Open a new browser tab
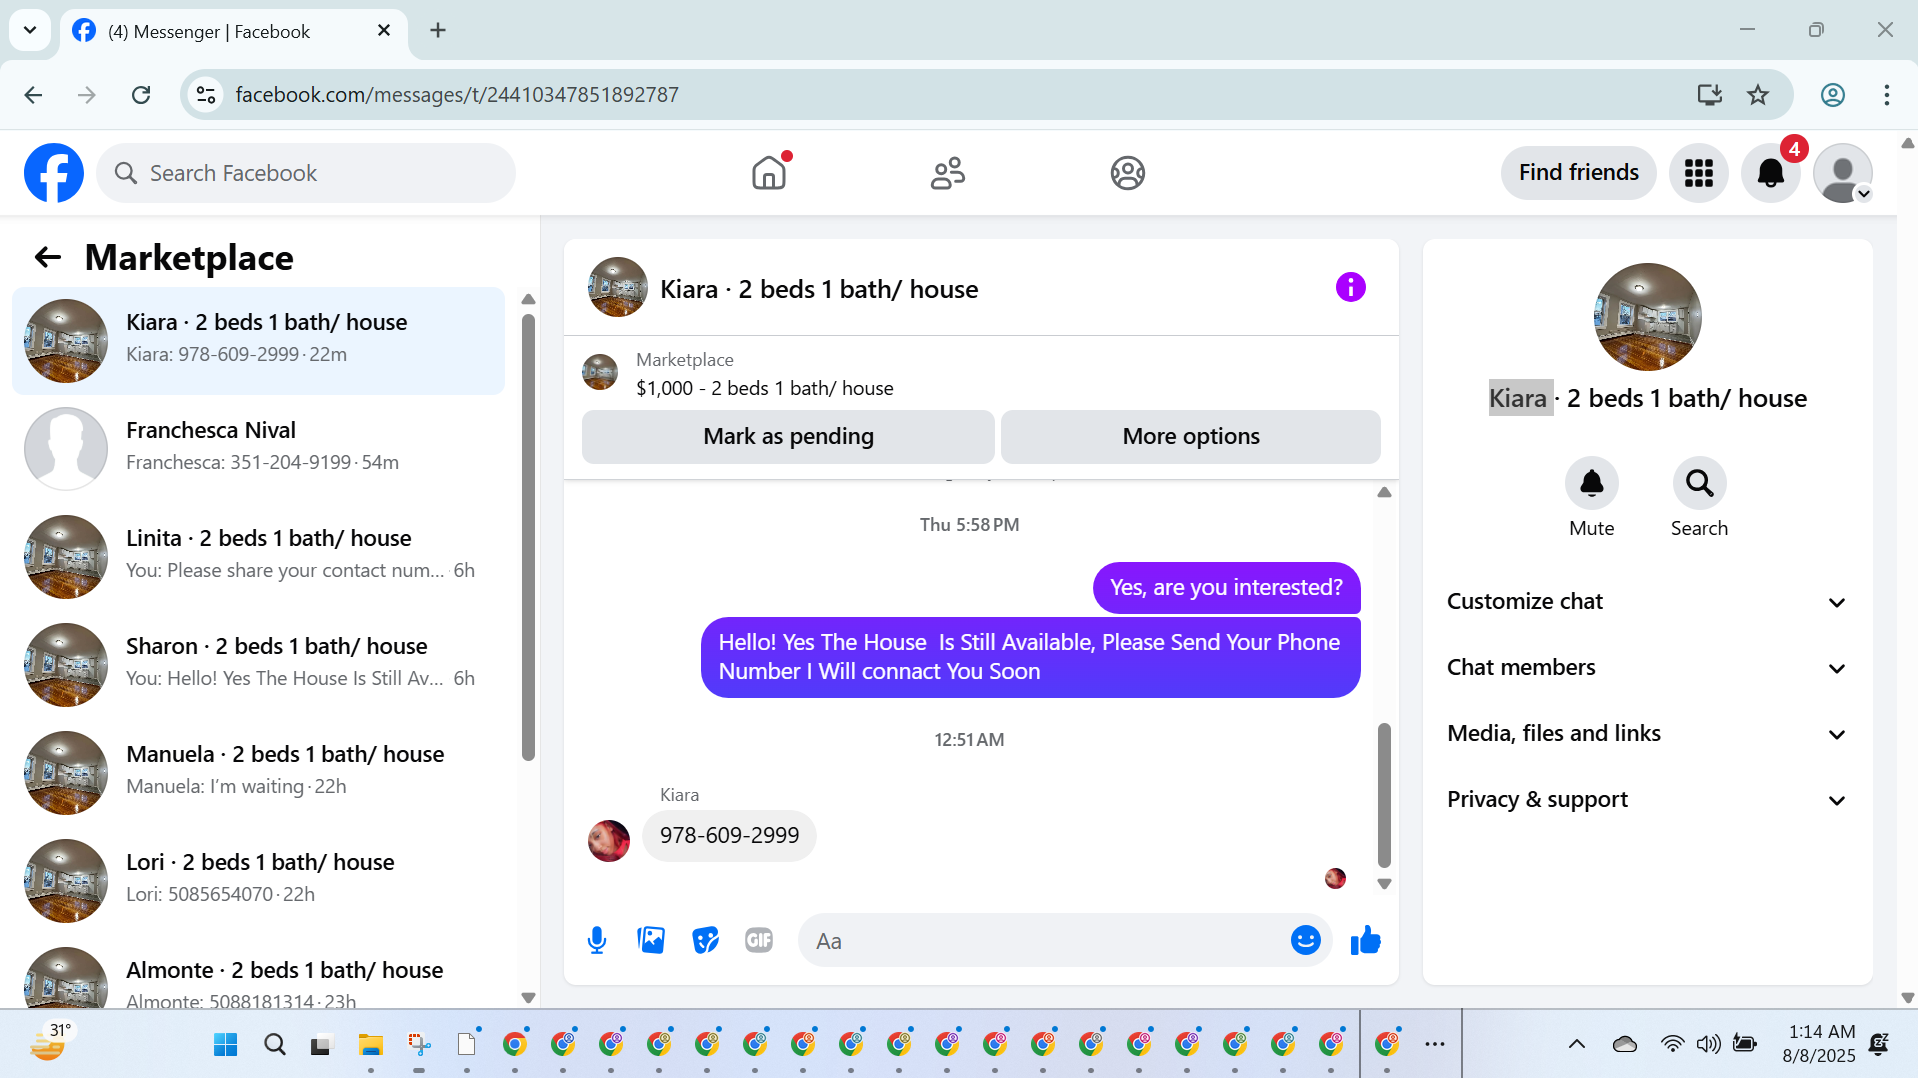Screen dimensions: 1918x1078 coord(438,31)
